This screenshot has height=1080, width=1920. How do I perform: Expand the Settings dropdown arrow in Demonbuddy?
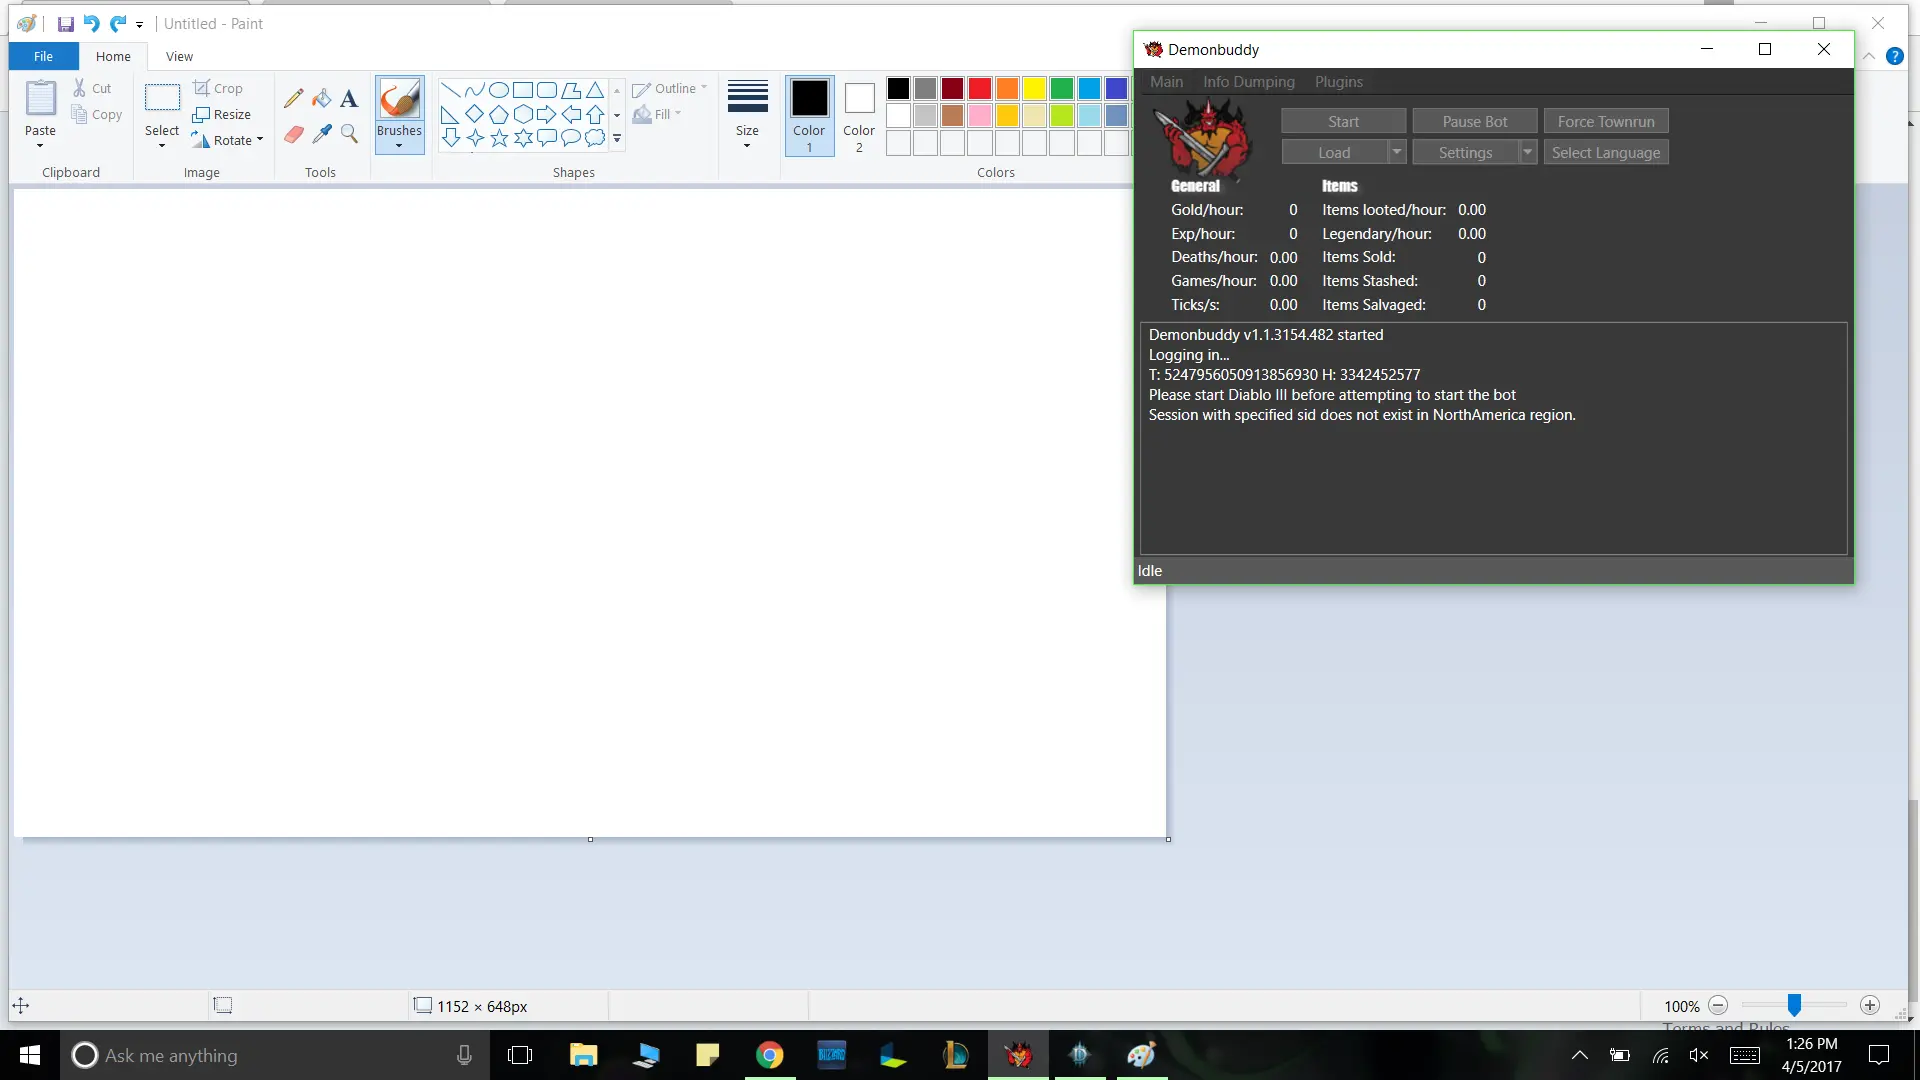[x=1527, y=152]
